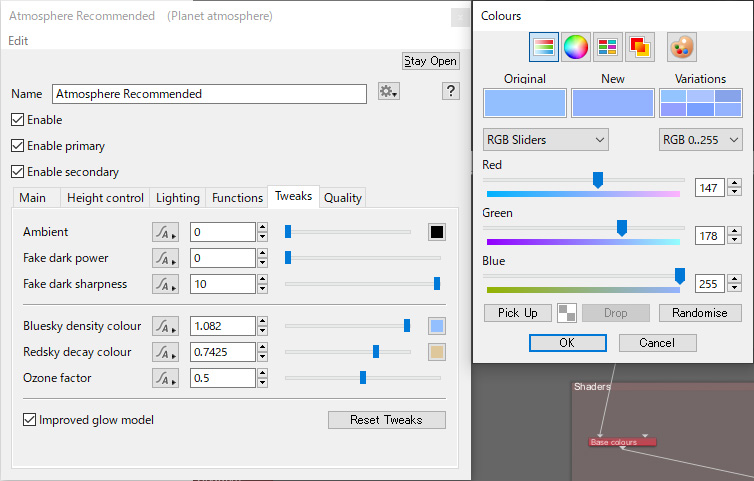Click the New colour swatch
This screenshot has width=754, height=481.
click(x=613, y=103)
